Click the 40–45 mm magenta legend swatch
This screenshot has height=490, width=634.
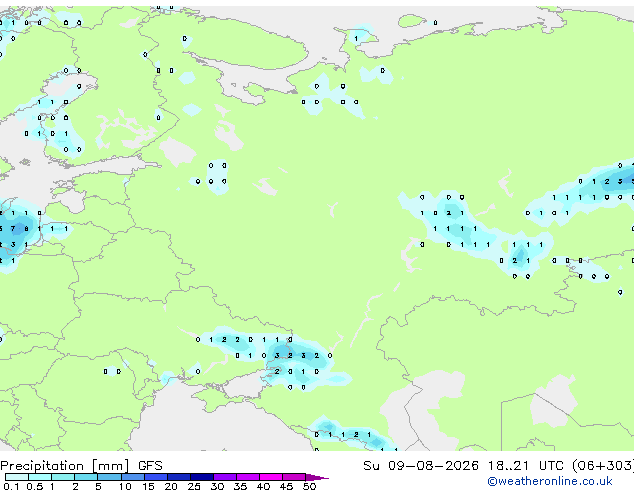pos(271,477)
